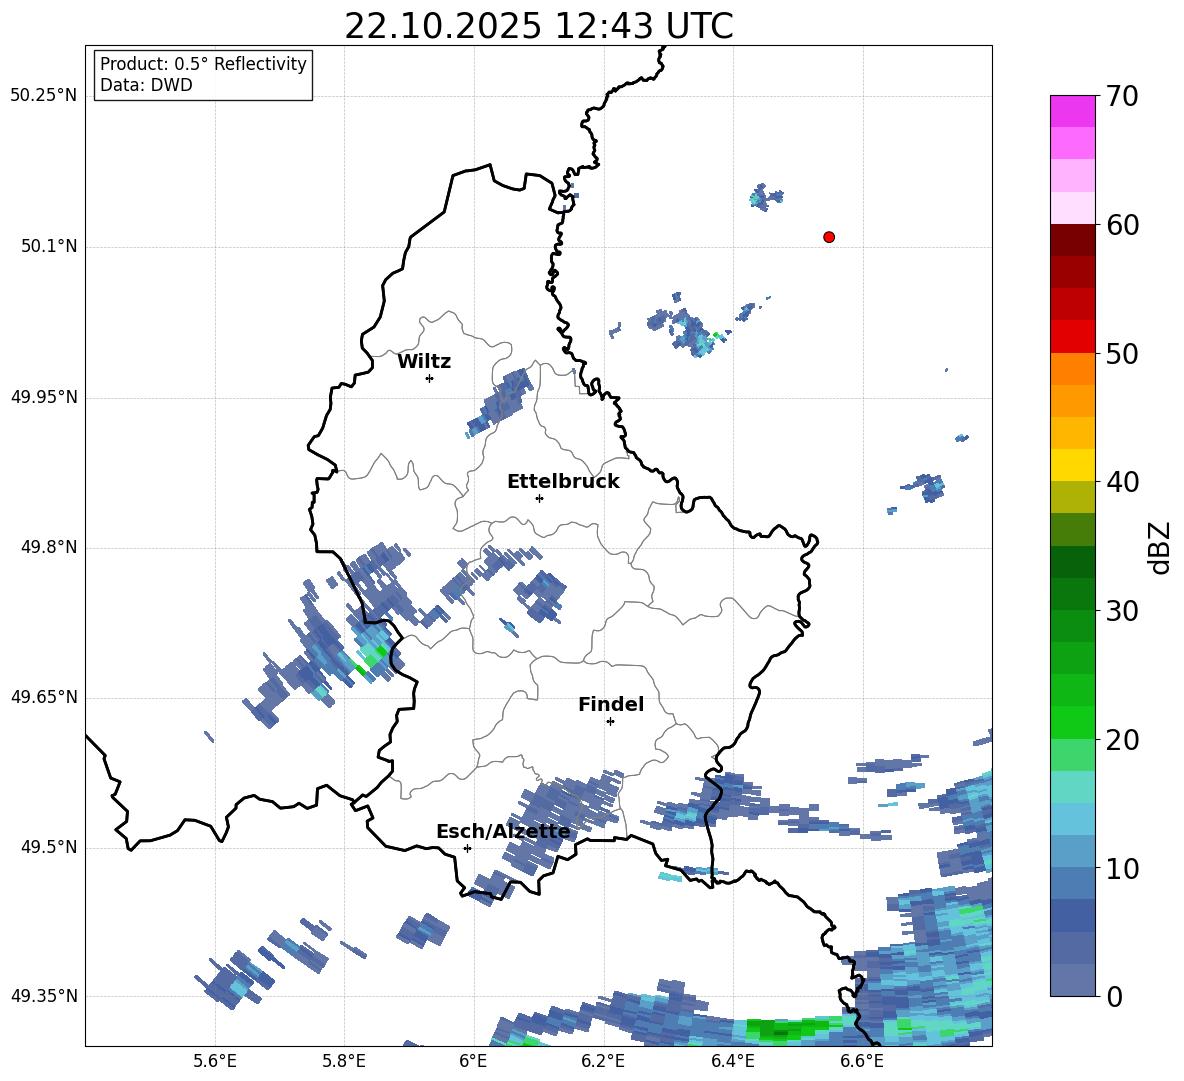
Task: Click the 49.95°N latitude label
Action: point(44,397)
